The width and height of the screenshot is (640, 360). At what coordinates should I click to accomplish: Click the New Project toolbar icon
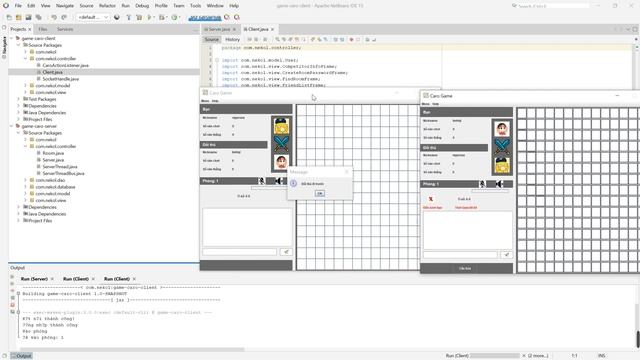point(19,18)
